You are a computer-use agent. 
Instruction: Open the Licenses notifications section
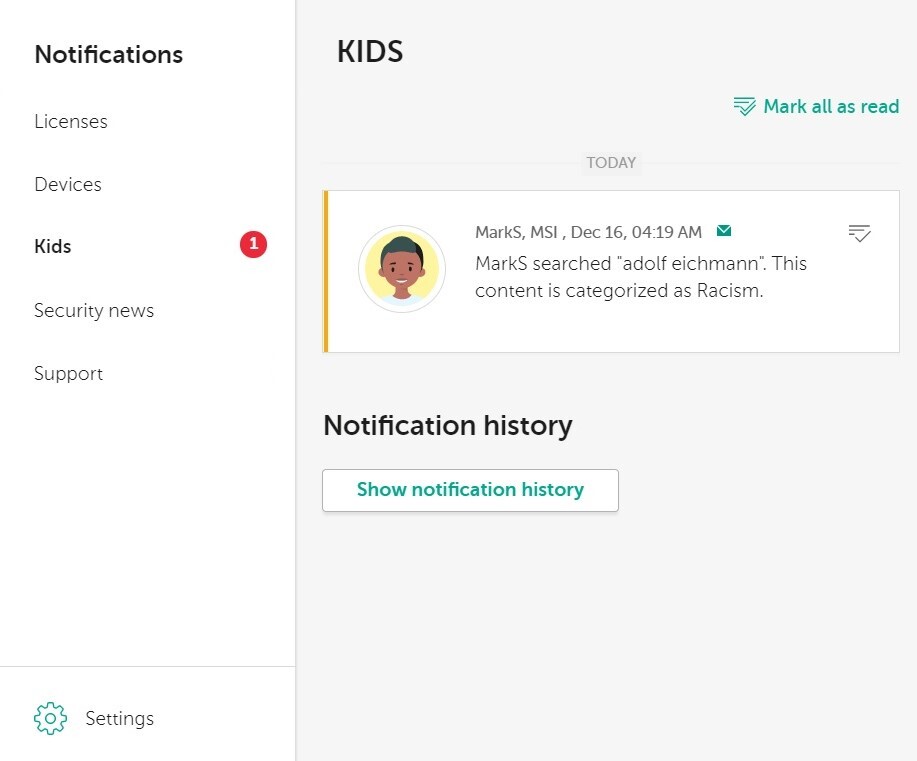coord(71,121)
